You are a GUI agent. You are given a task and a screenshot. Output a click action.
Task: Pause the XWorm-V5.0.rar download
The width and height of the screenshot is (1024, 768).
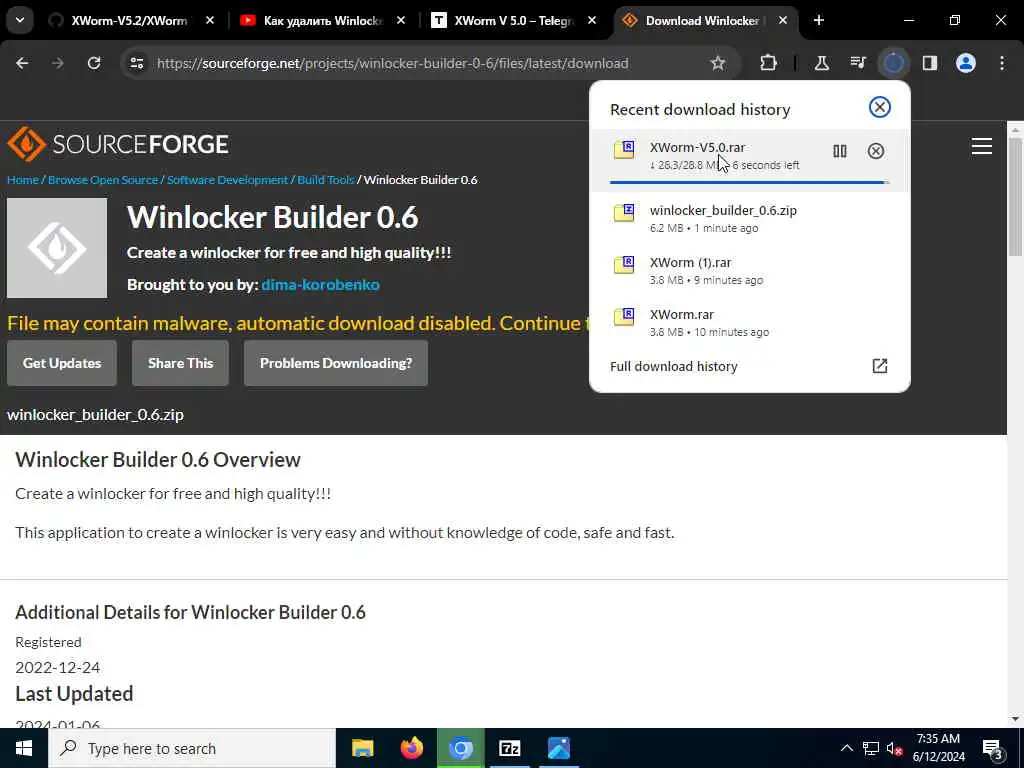click(x=840, y=152)
